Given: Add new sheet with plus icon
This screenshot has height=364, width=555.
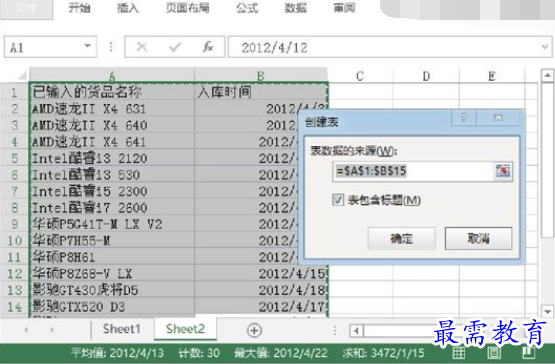Looking at the screenshot, I should click(x=254, y=330).
